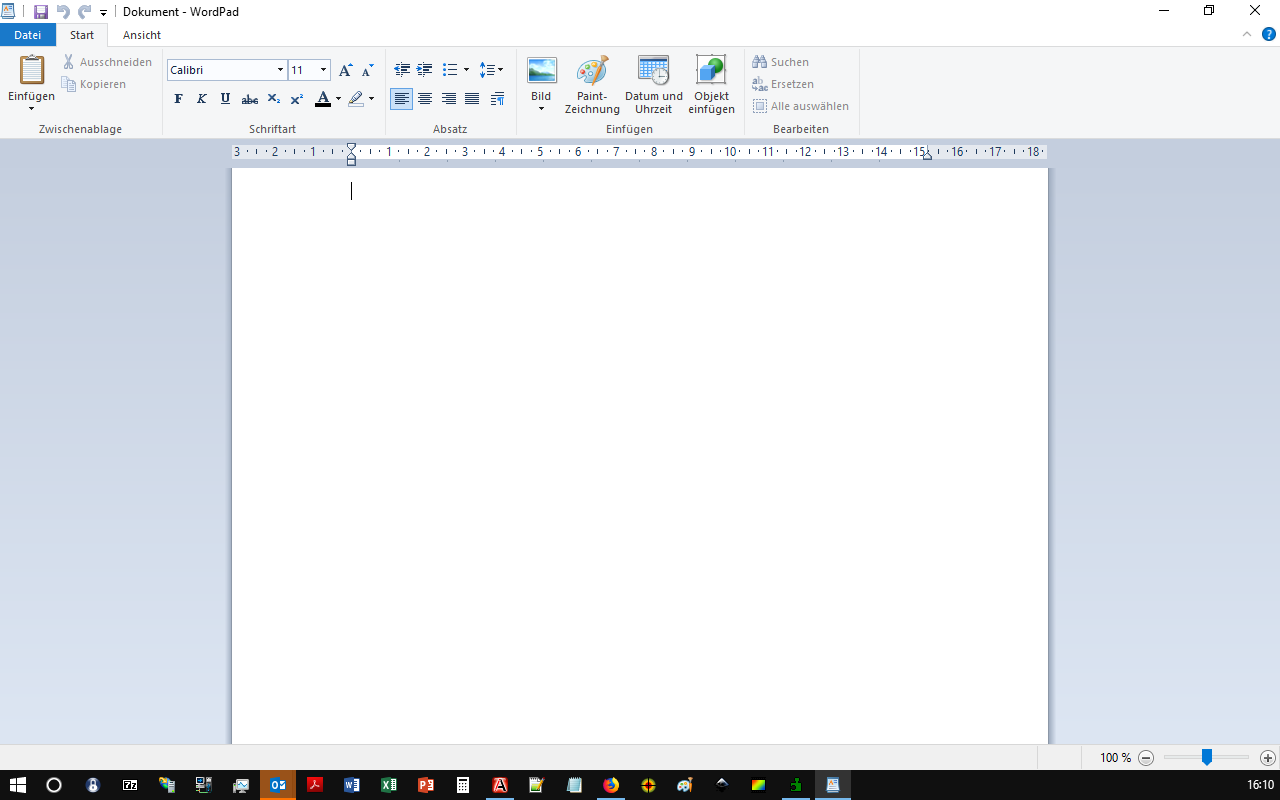This screenshot has height=800, width=1280.
Task: Save the document from quick access toolbar
Action: (x=41, y=12)
